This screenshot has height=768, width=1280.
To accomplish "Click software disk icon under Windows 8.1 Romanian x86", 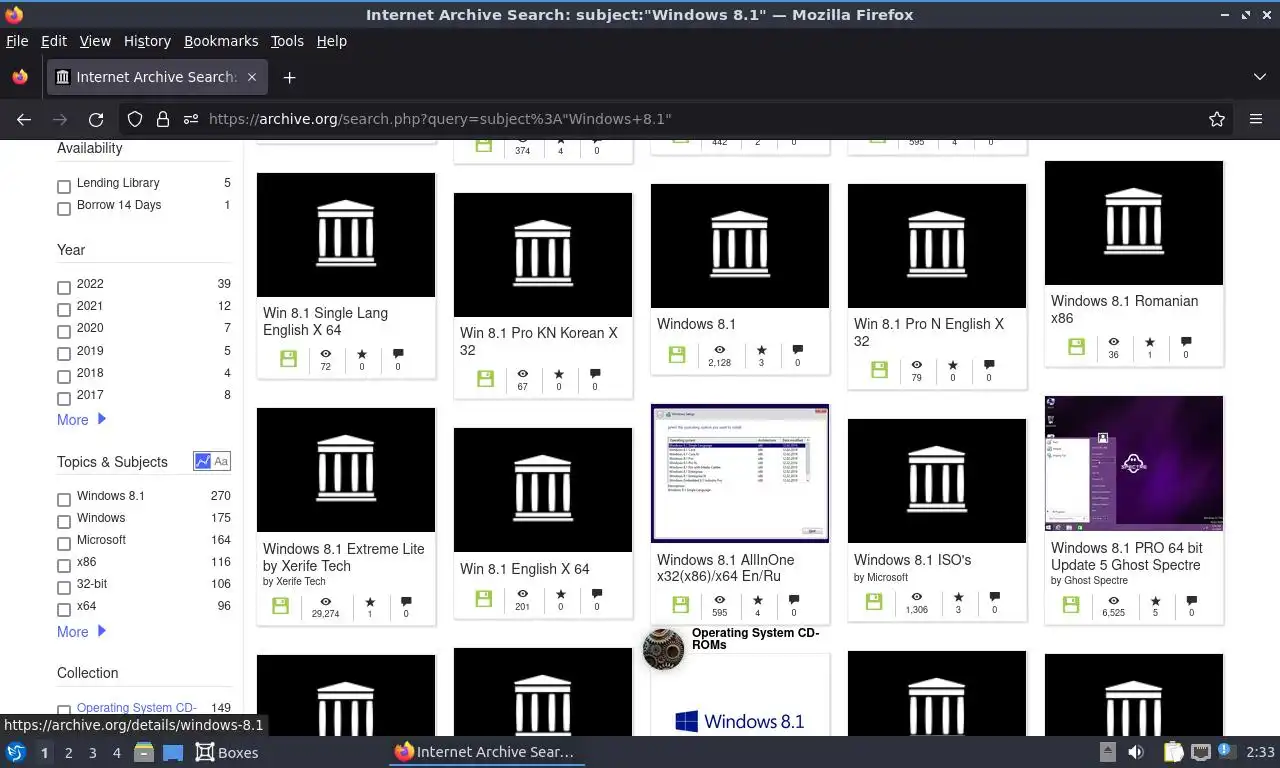I will pos(1077,347).
